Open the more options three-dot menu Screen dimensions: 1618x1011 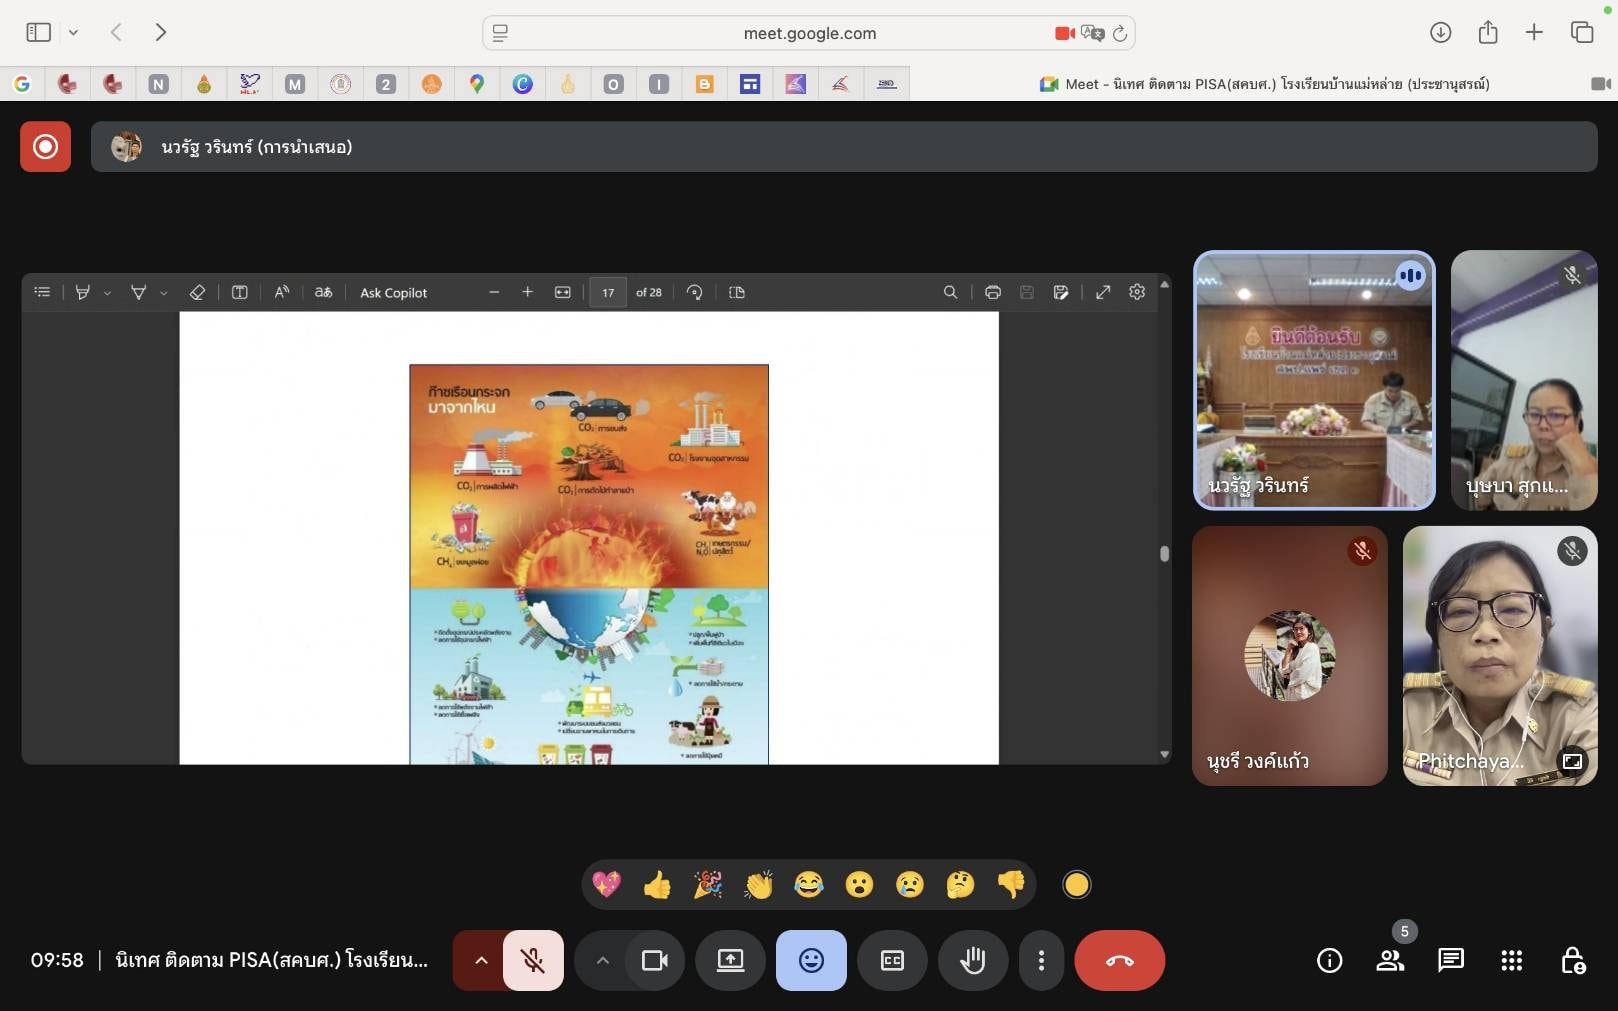[1041, 960]
